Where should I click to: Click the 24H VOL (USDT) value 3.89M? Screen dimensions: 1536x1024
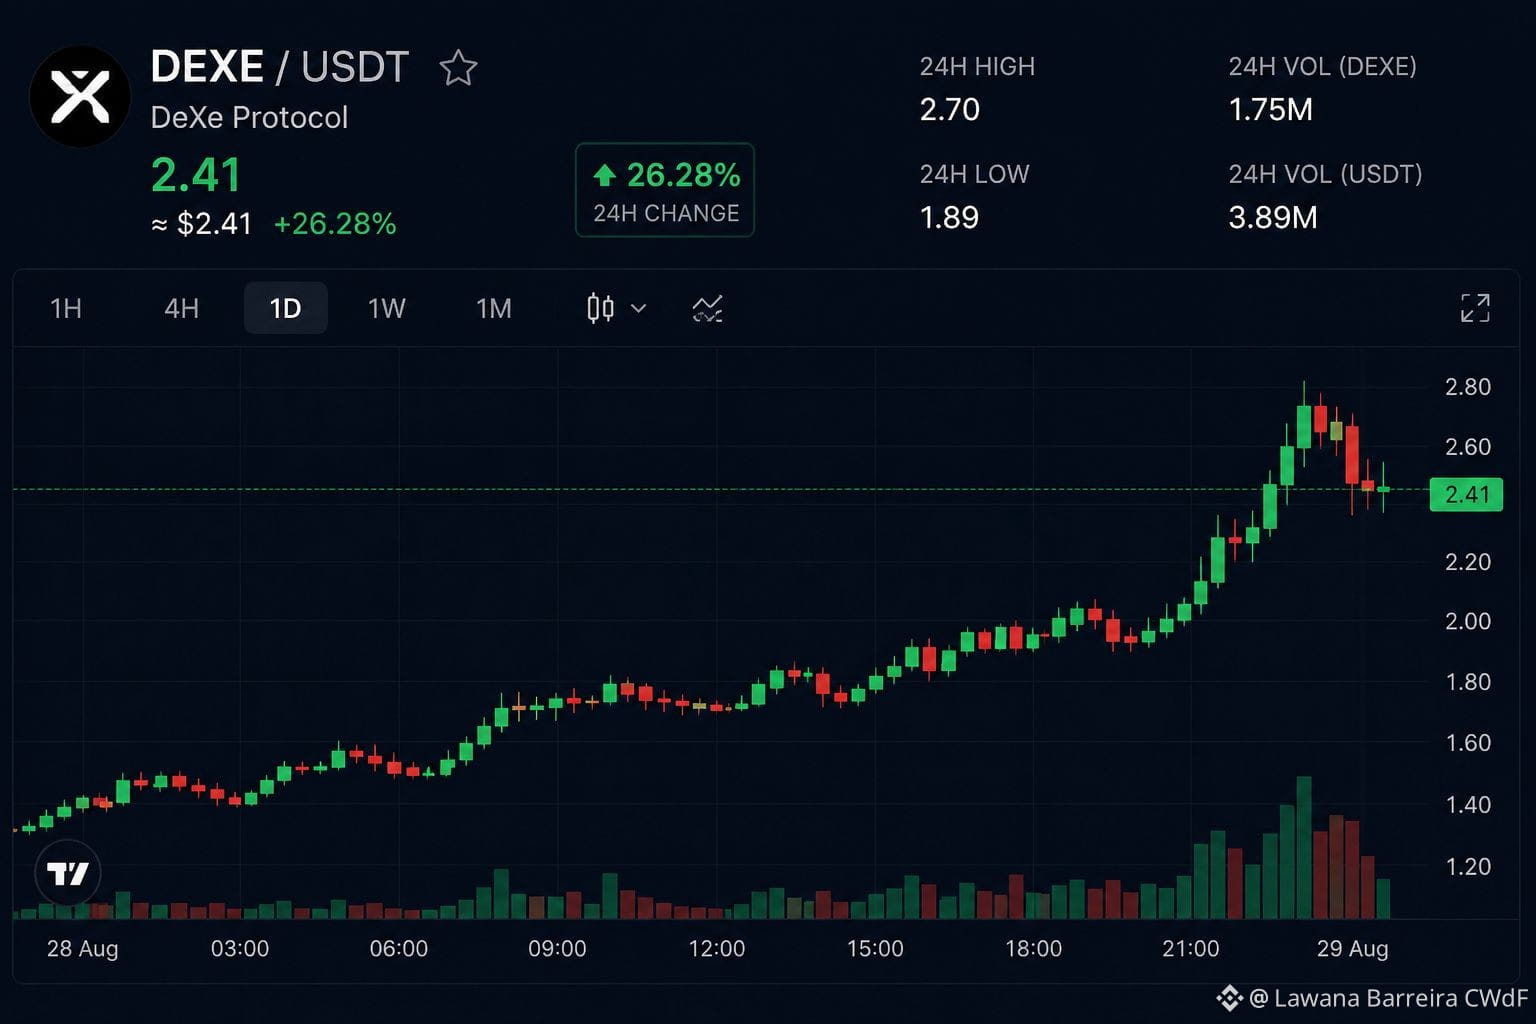(1273, 217)
